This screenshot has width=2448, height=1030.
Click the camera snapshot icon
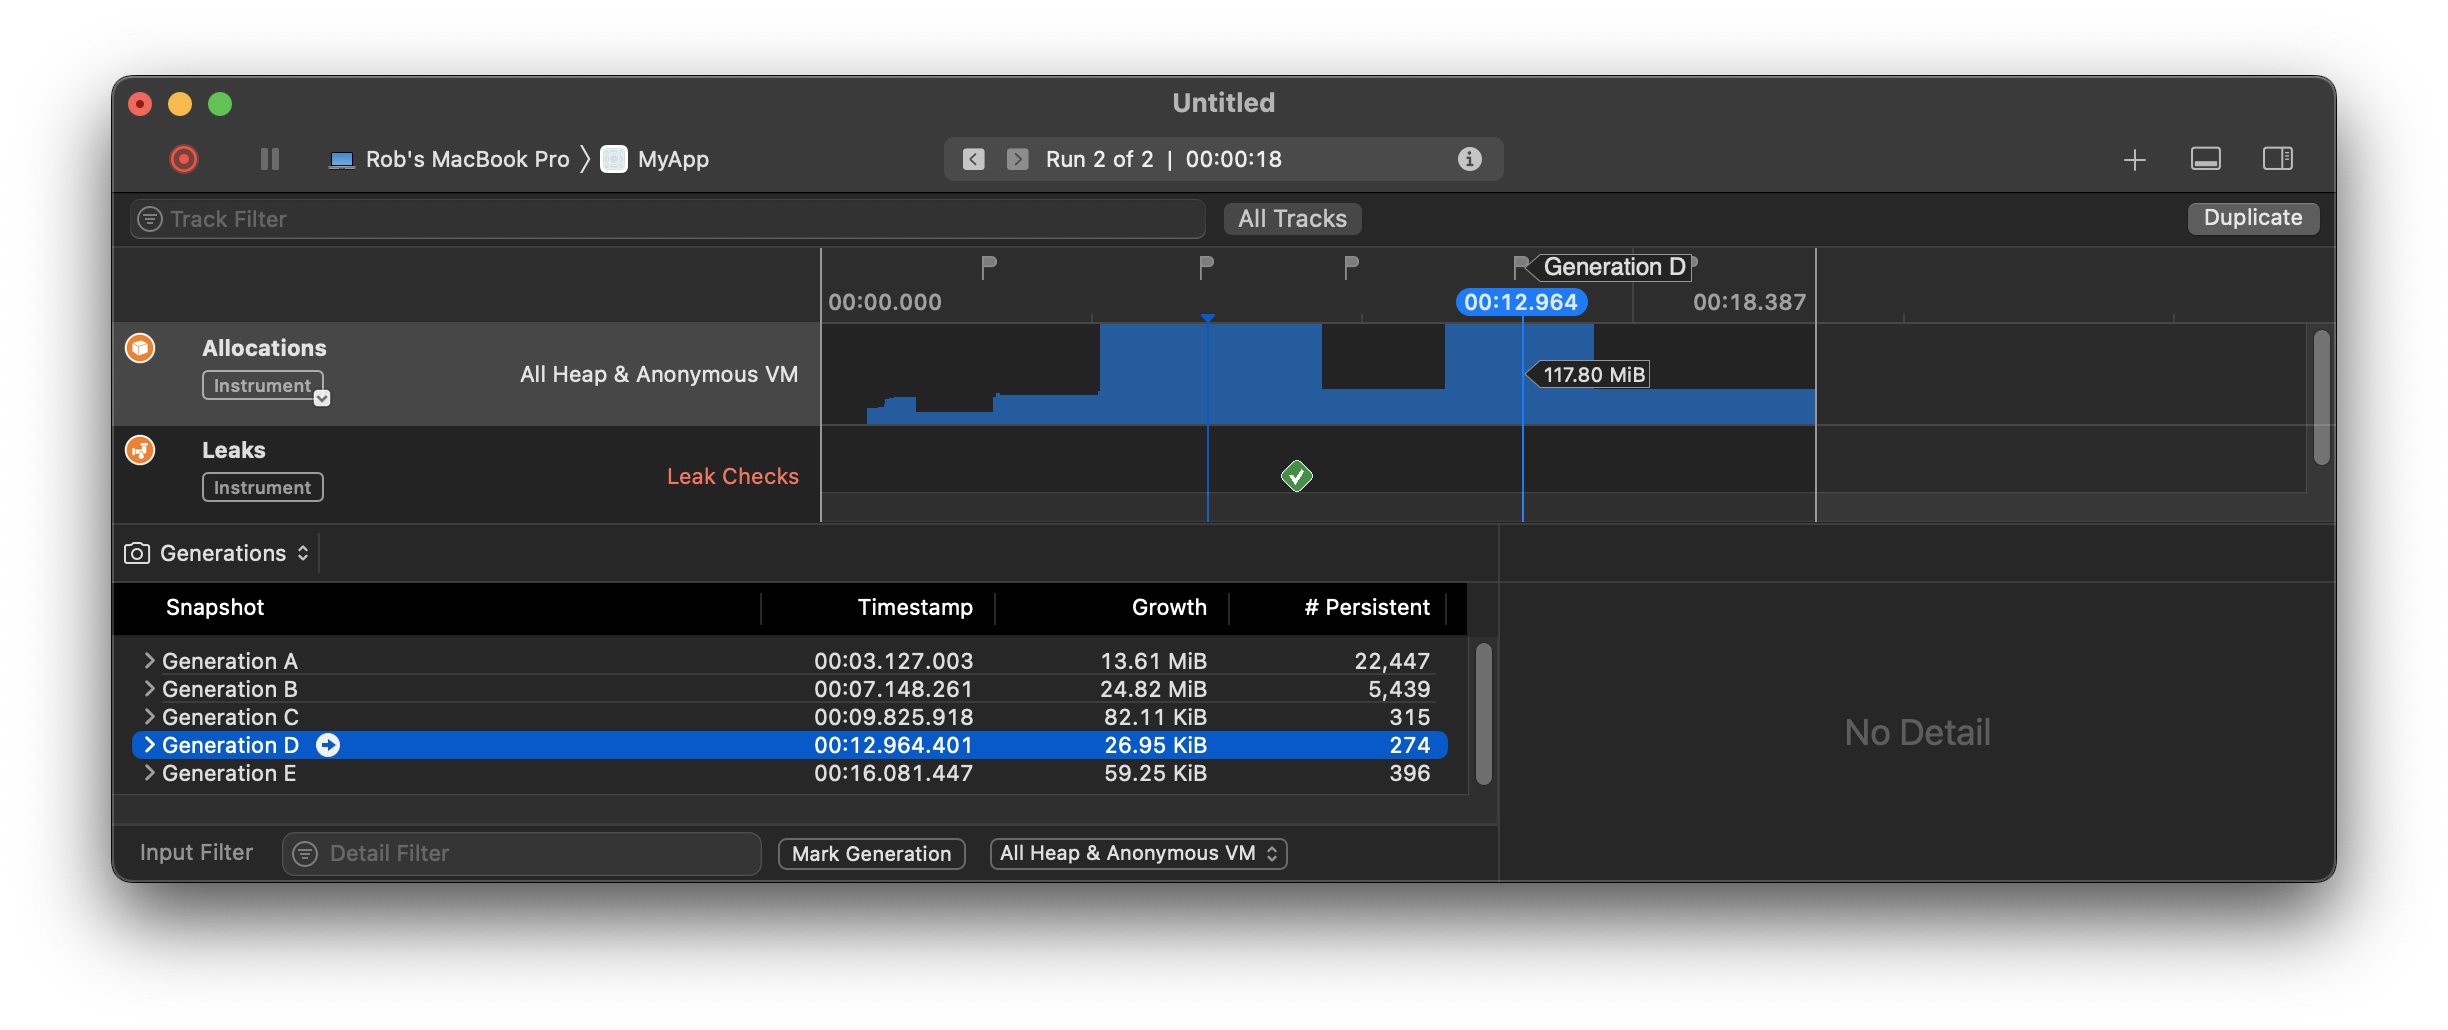pyautogui.click(x=137, y=553)
